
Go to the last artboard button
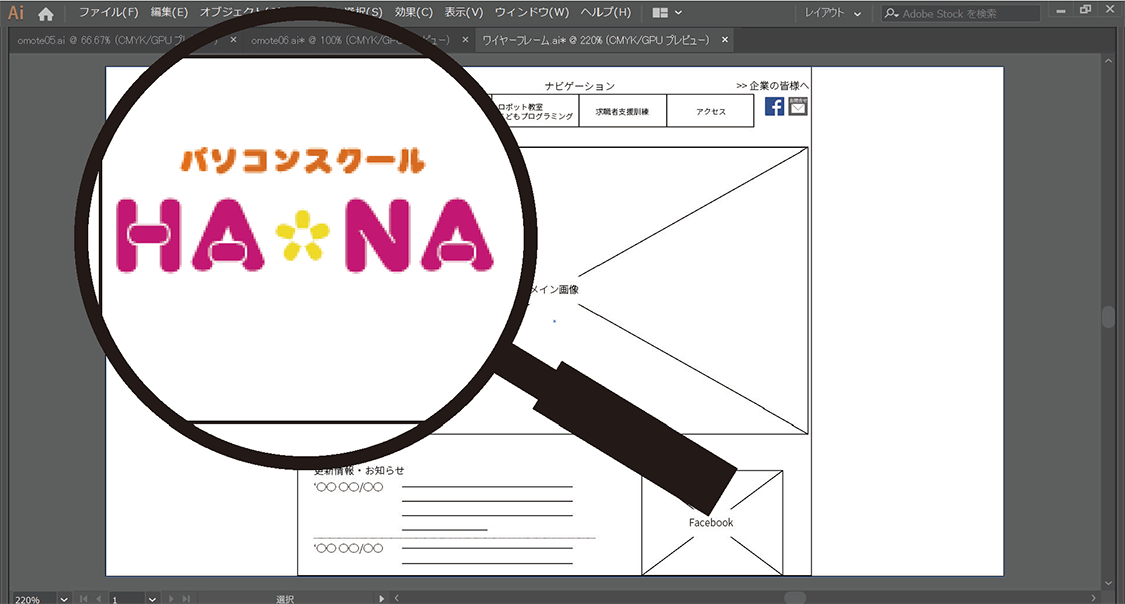187,598
